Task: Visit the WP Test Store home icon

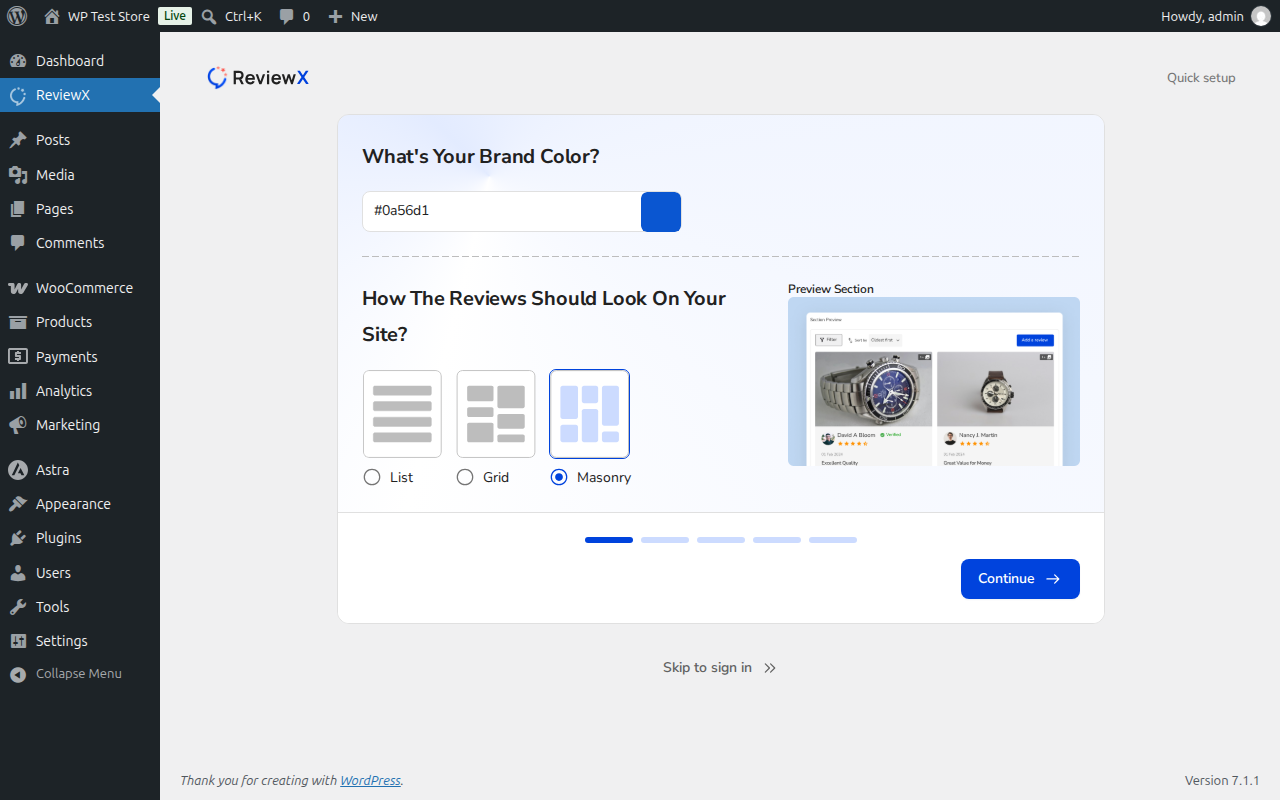Action: click(x=52, y=16)
